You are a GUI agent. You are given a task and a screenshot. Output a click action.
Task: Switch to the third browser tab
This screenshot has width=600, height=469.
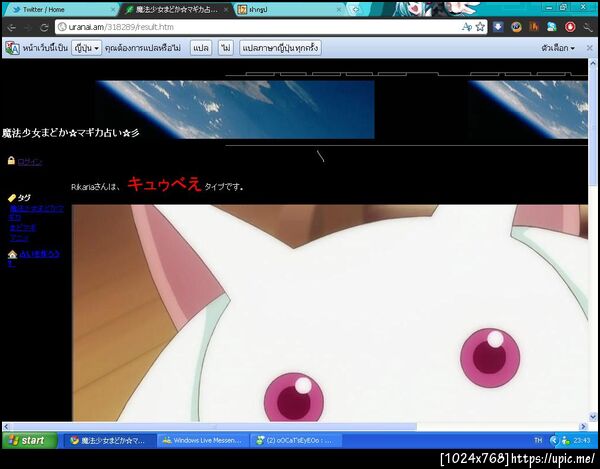pos(289,10)
